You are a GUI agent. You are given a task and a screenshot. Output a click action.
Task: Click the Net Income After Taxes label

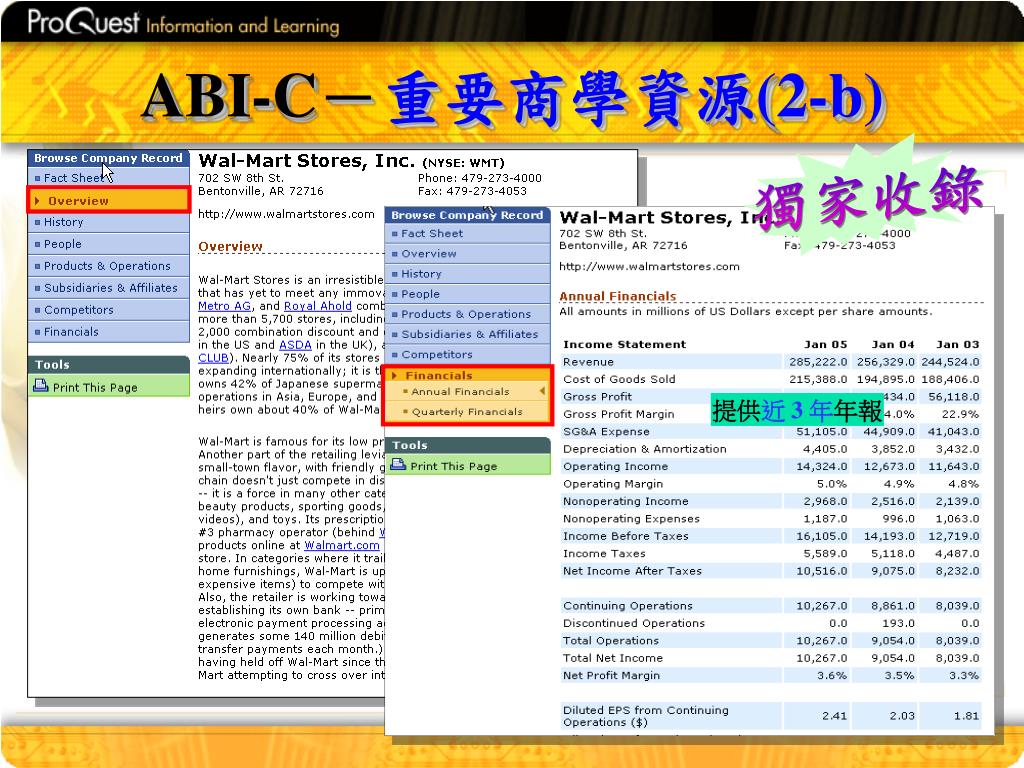[632, 571]
